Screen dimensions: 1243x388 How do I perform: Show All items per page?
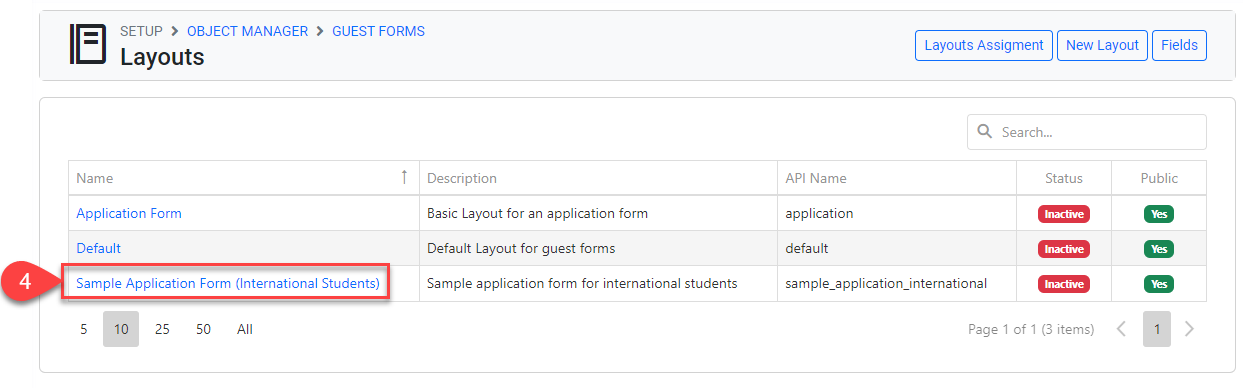(245, 329)
